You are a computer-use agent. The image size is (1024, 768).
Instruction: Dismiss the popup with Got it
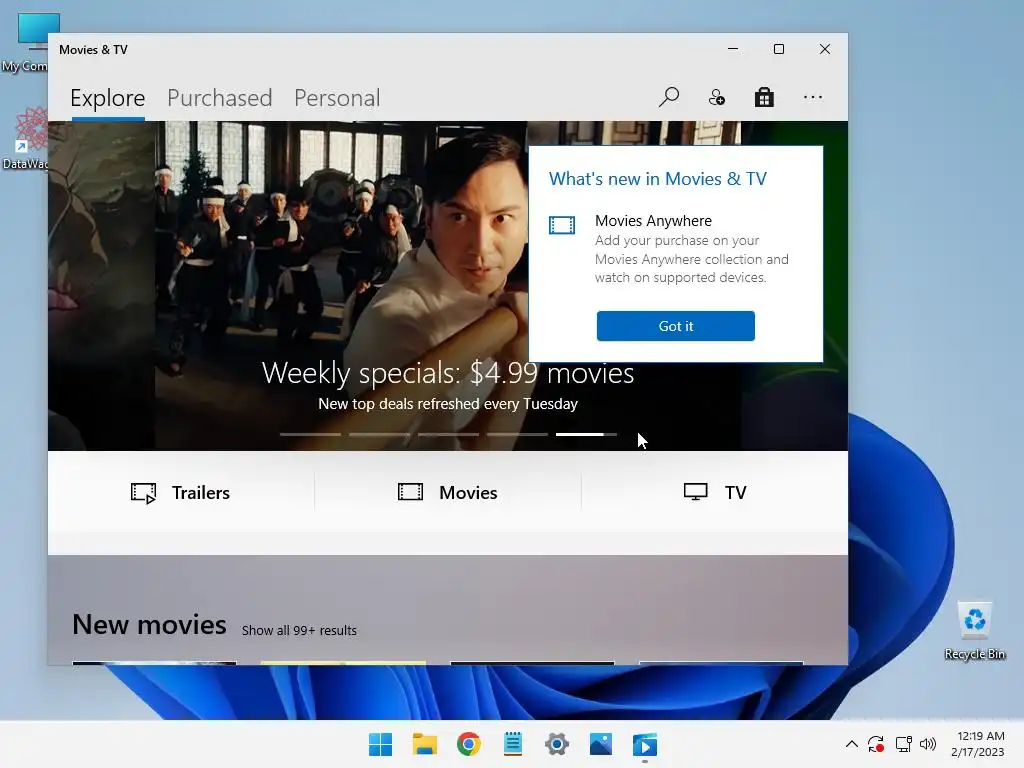tap(675, 326)
